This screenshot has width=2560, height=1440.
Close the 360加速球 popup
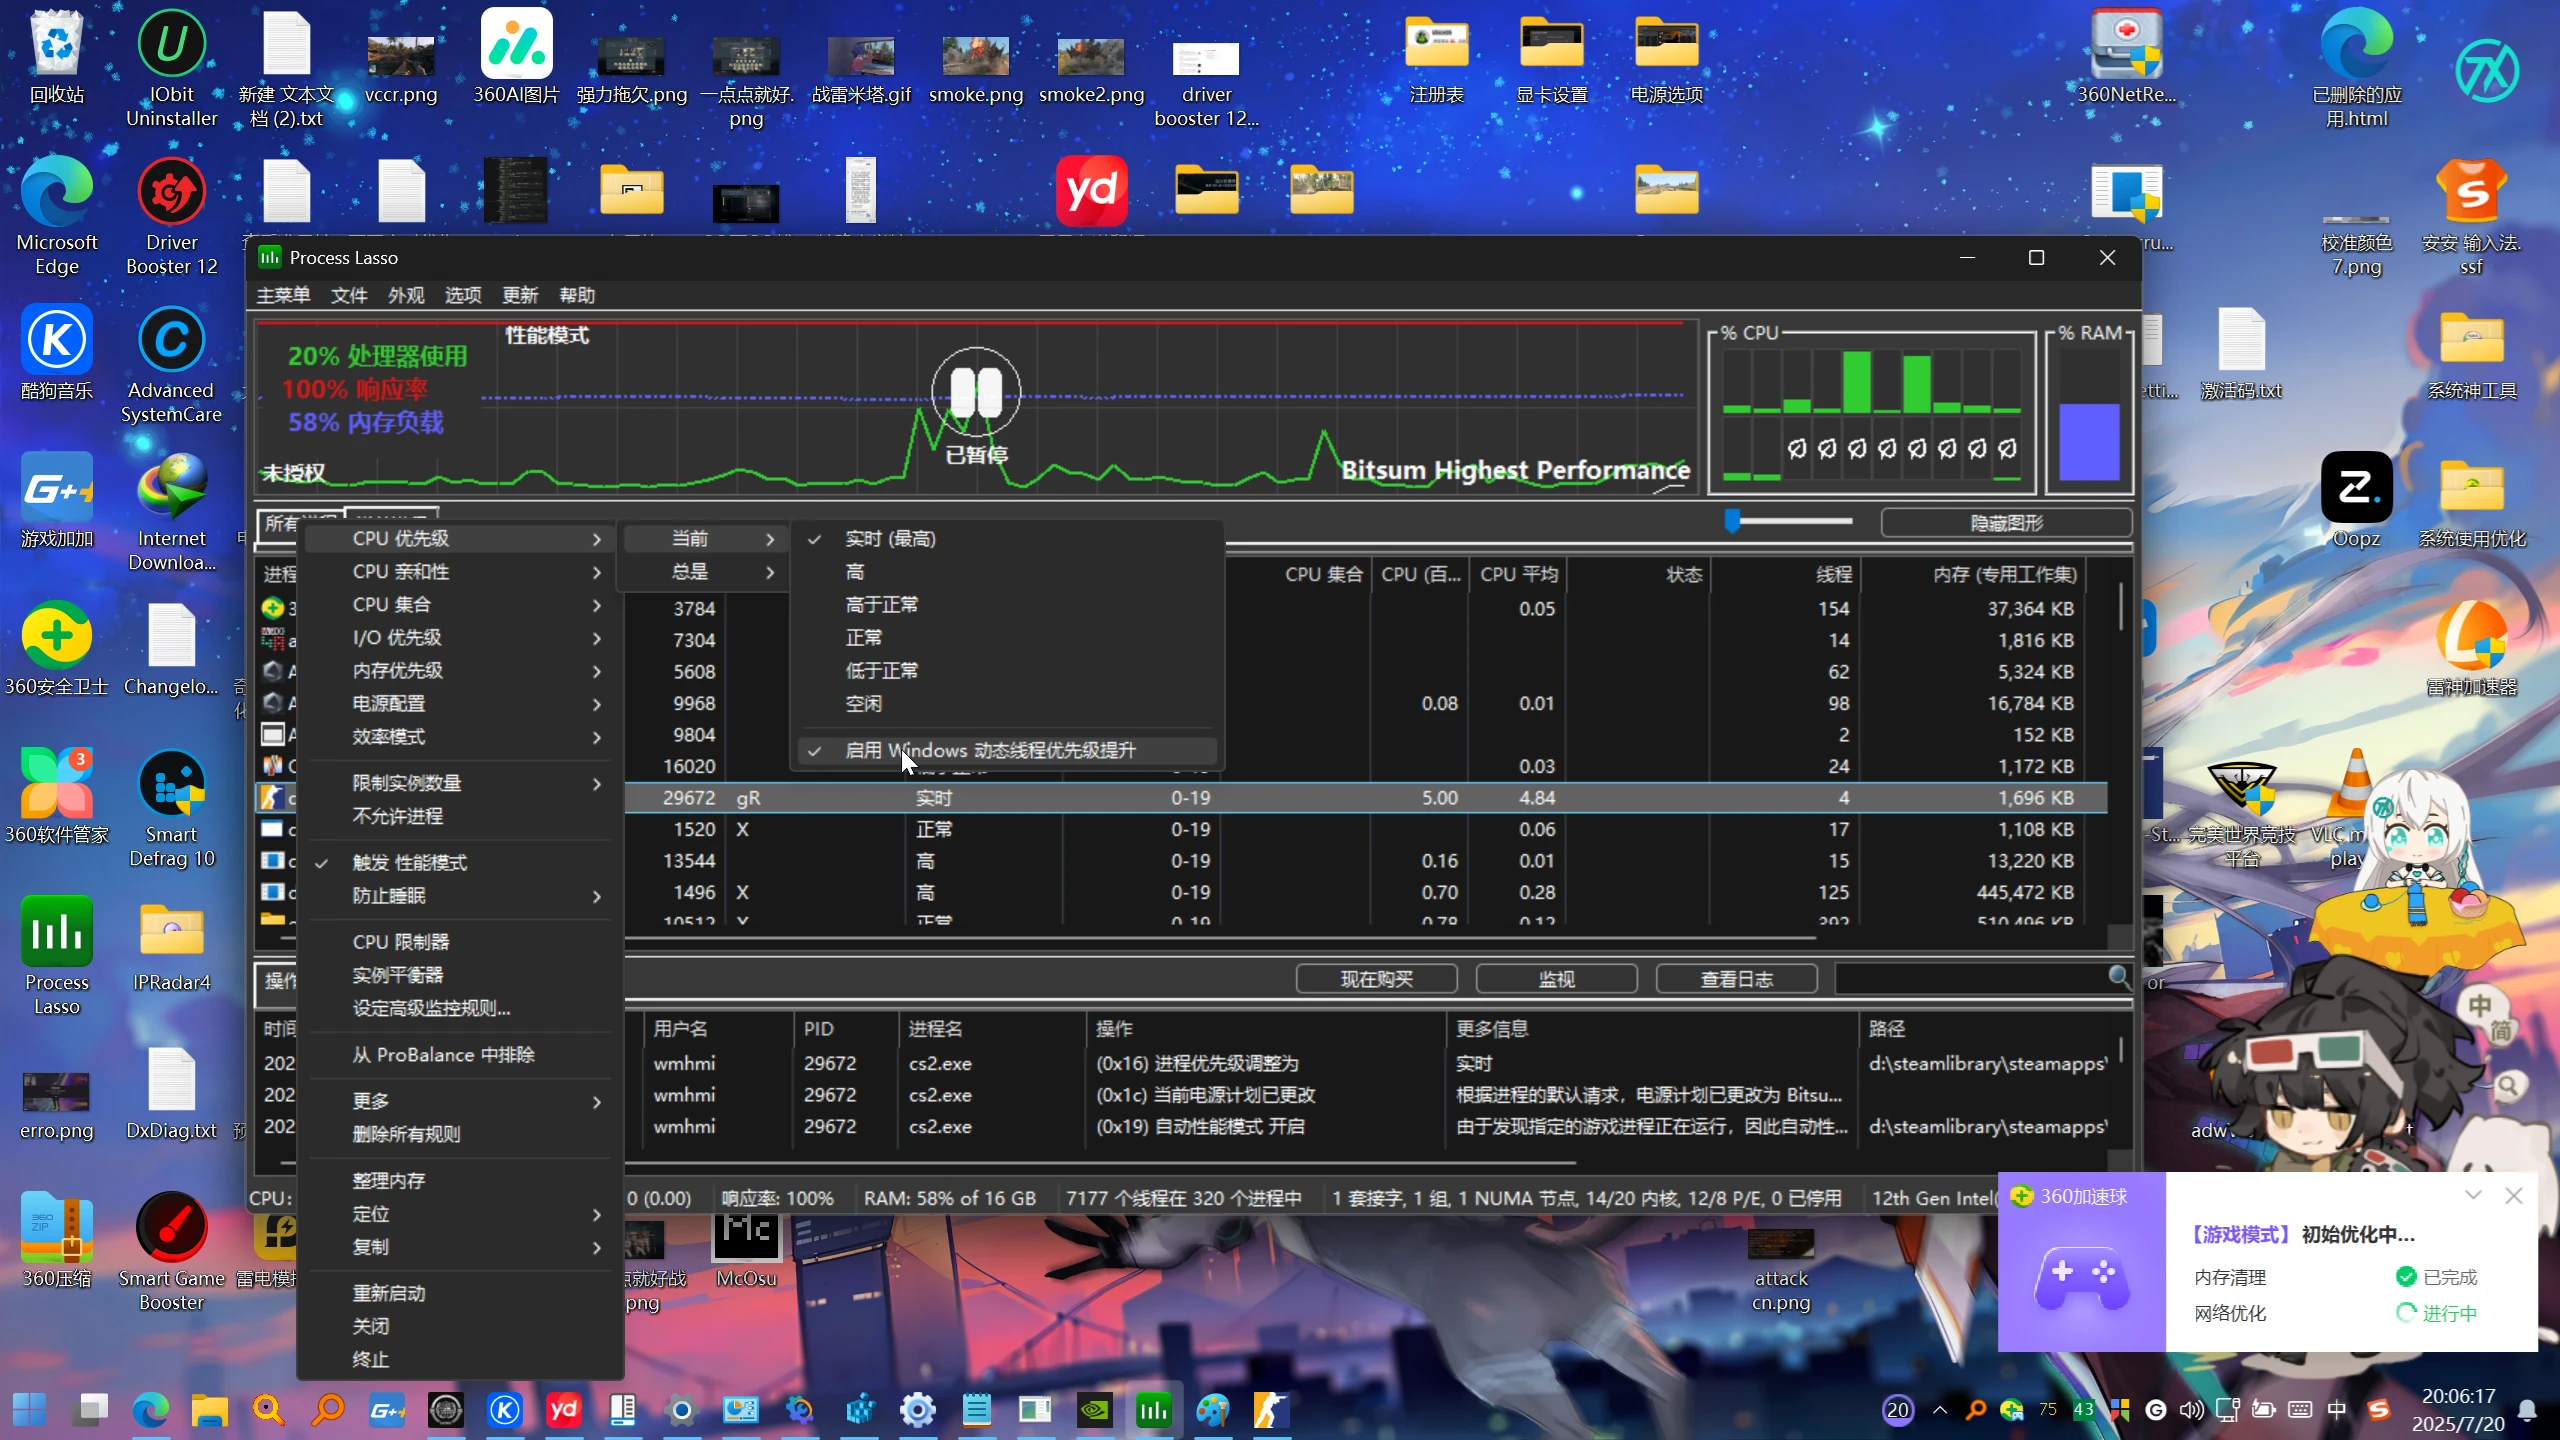point(2513,1196)
